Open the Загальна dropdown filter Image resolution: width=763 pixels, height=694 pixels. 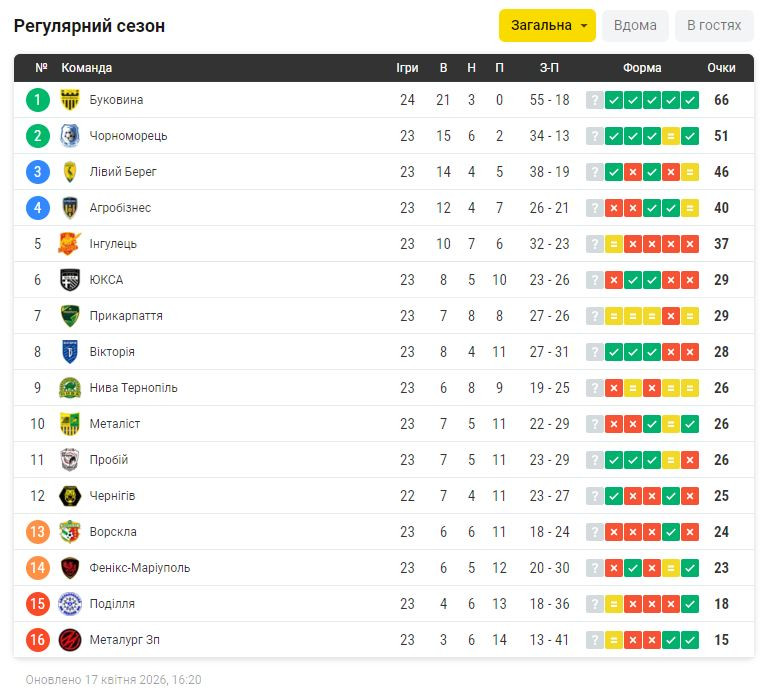pyautogui.click(x=547, y=26)
